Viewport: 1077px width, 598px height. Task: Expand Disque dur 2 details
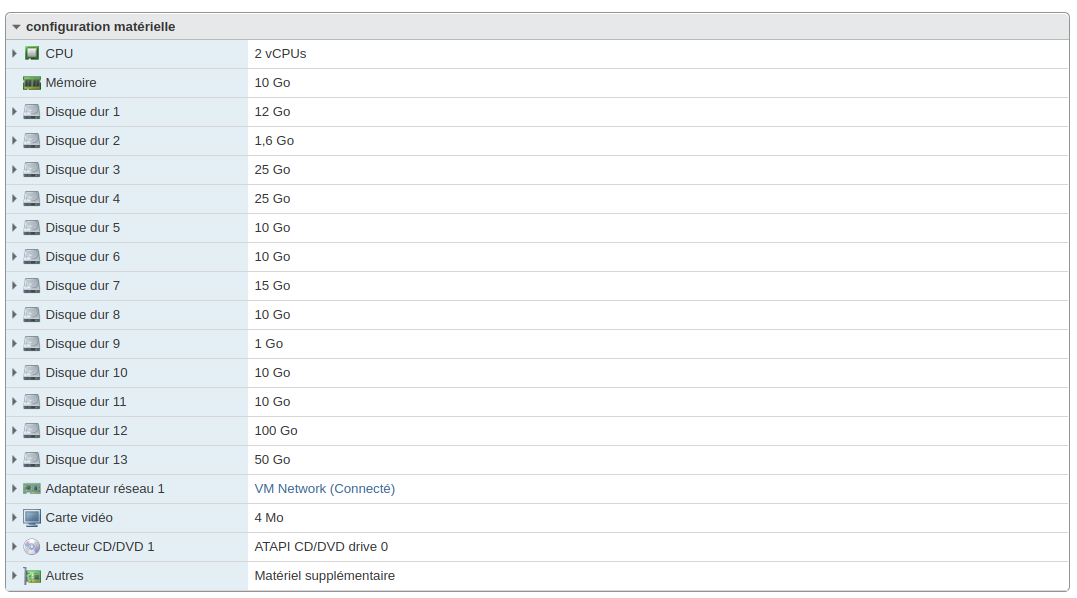point(14,141)
